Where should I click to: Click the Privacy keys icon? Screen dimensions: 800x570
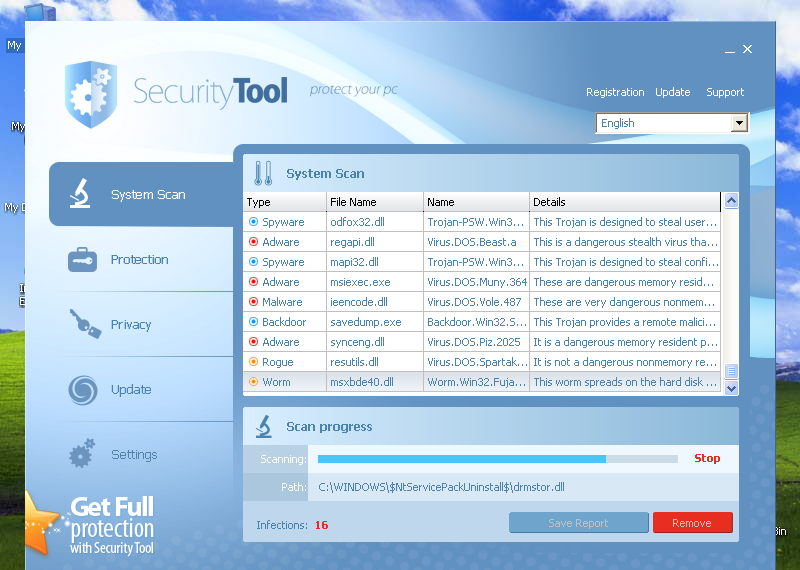pos(85,324)
